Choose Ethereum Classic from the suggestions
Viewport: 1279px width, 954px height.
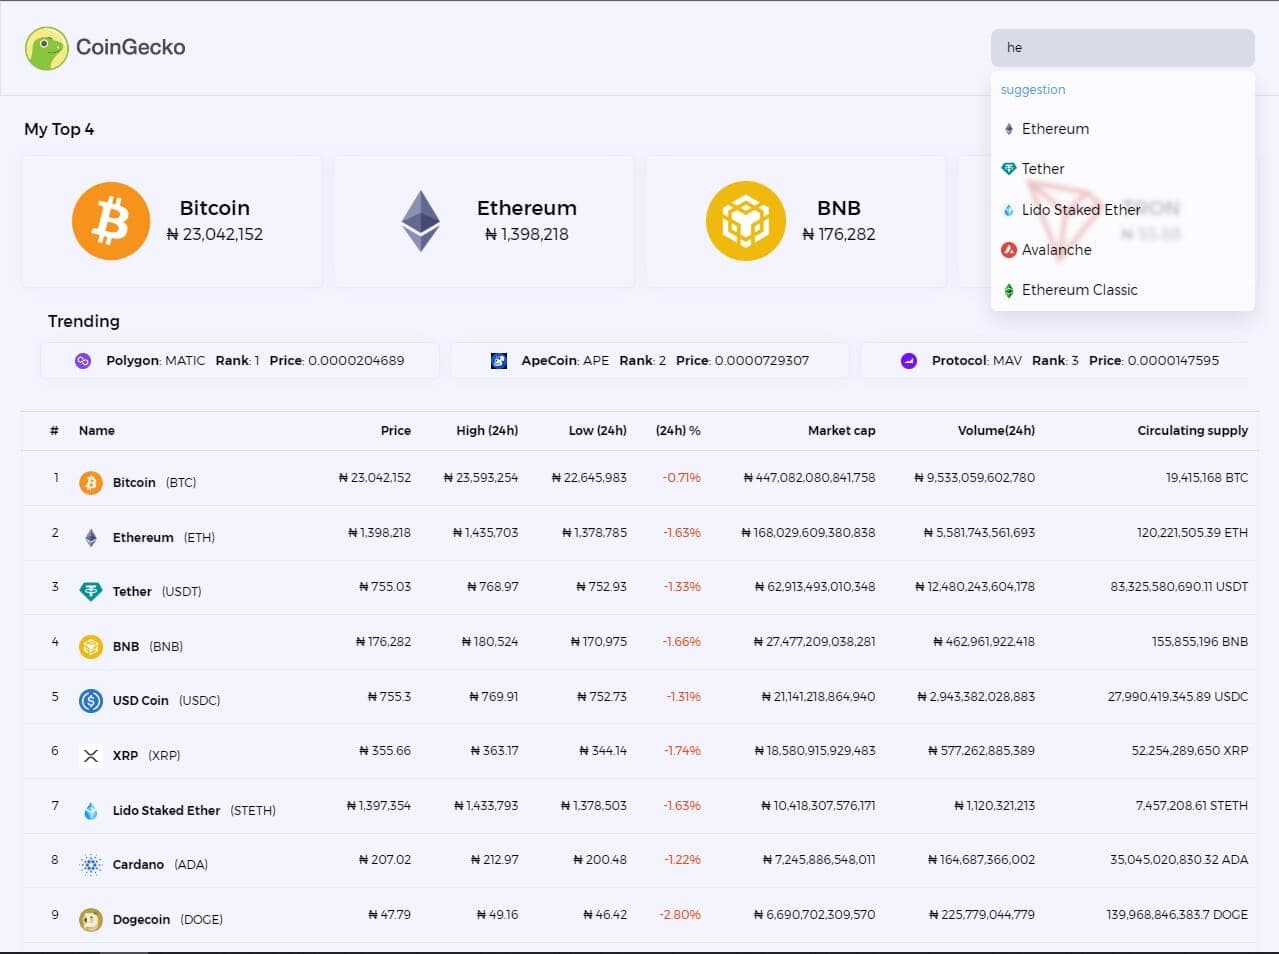(1080, 289)
